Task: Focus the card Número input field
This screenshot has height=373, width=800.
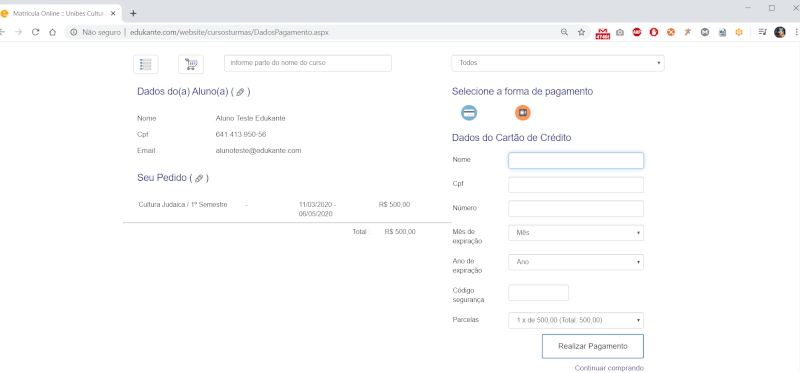Action: (x=576, y=209)
